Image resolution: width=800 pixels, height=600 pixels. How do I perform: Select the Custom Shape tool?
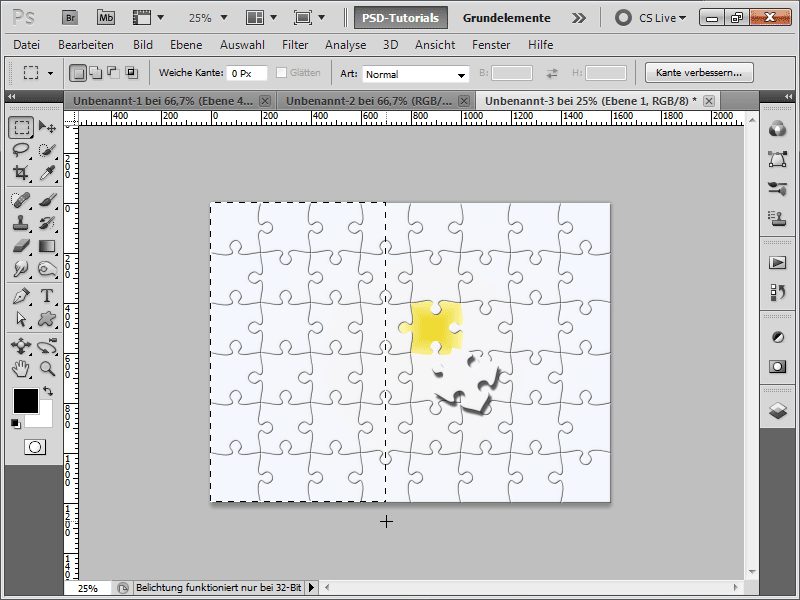tap(47, 319)
